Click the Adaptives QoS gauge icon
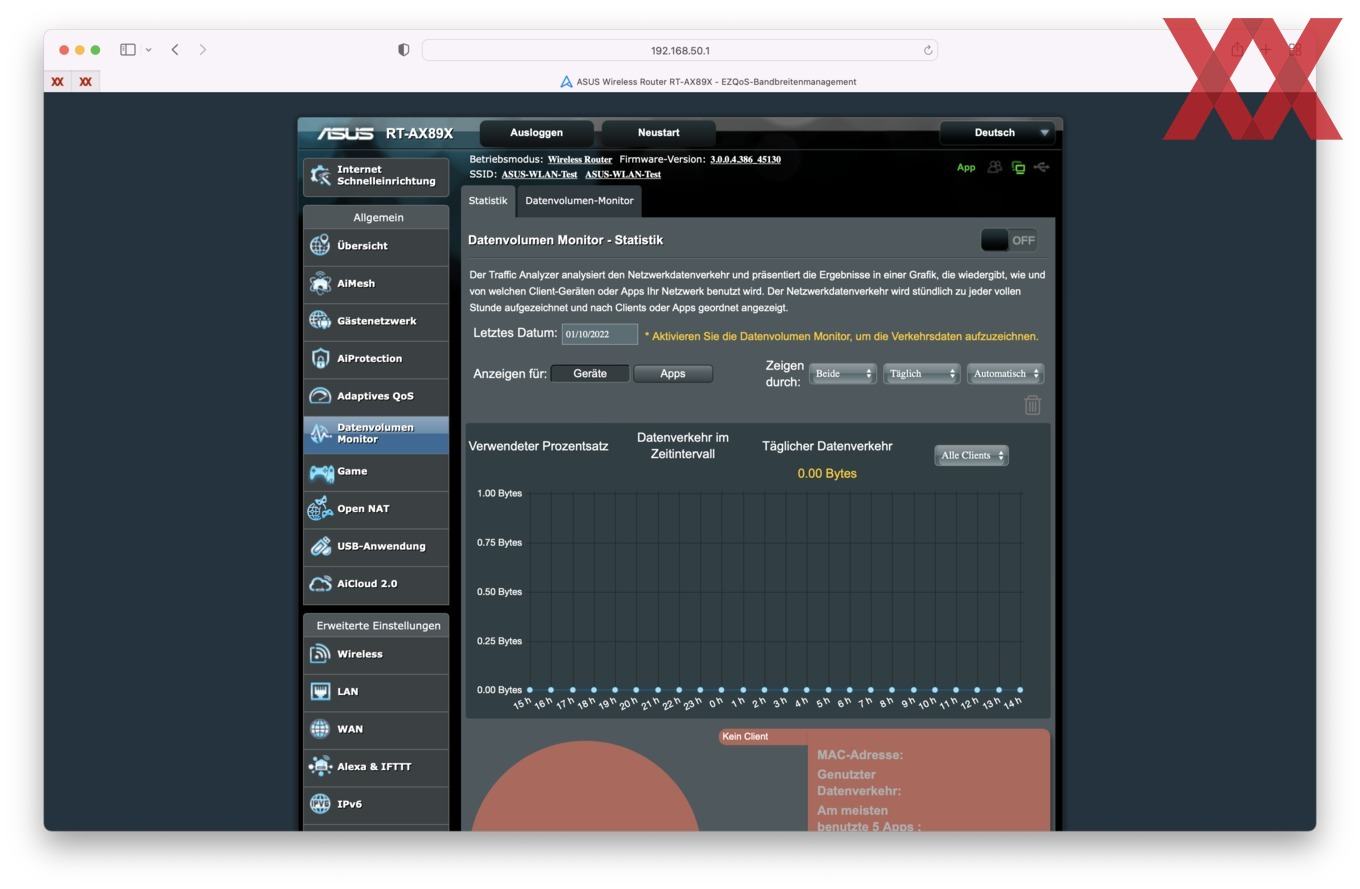1360x889 pixels. tap(320, 395)
